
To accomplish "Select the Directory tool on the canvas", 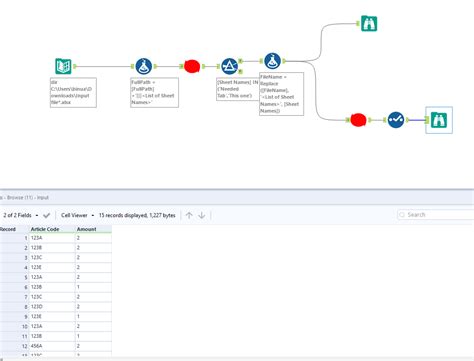I will point(63,66).
